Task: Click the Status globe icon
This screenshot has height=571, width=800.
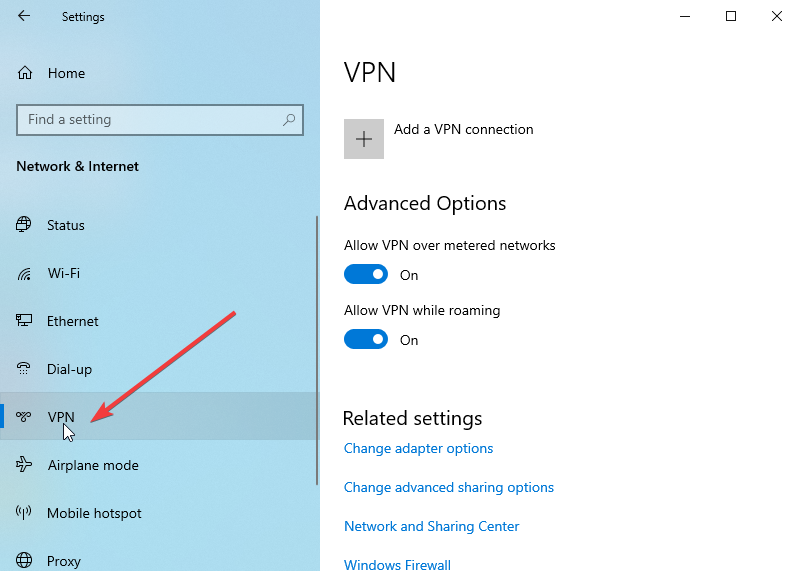Action: pyautogui.click(x=25, y=225)
